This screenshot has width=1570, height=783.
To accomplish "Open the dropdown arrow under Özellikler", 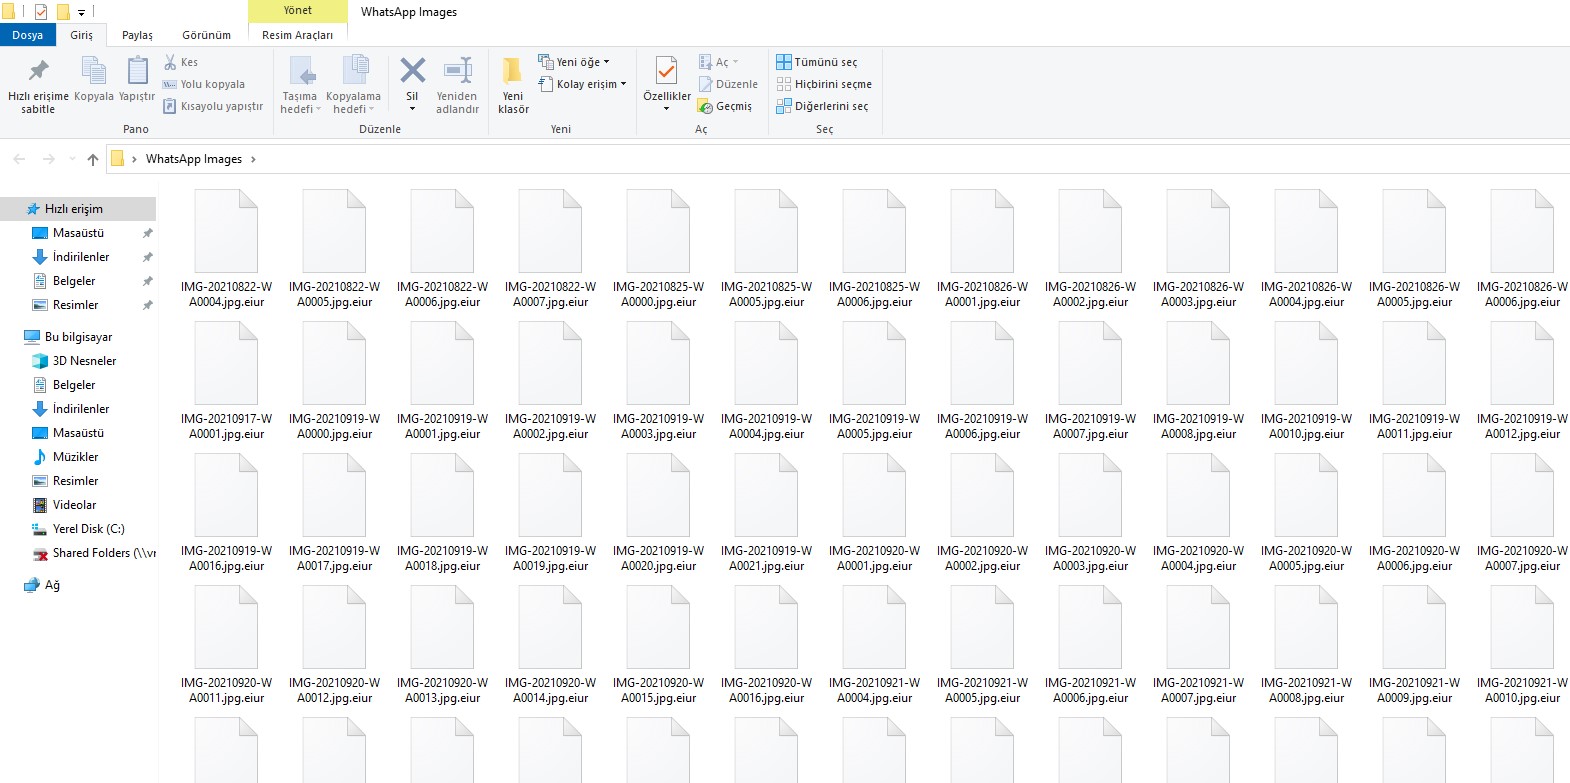I will (x=666, y=108).
